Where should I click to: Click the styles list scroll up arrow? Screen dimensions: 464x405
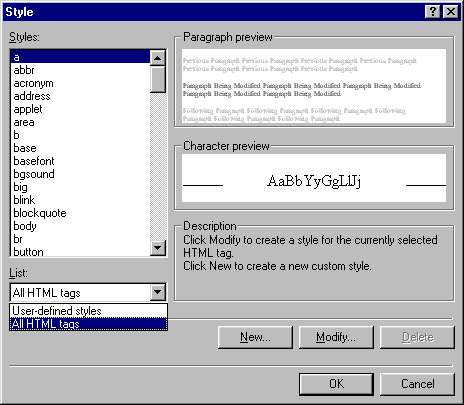[x=158, y=58]
